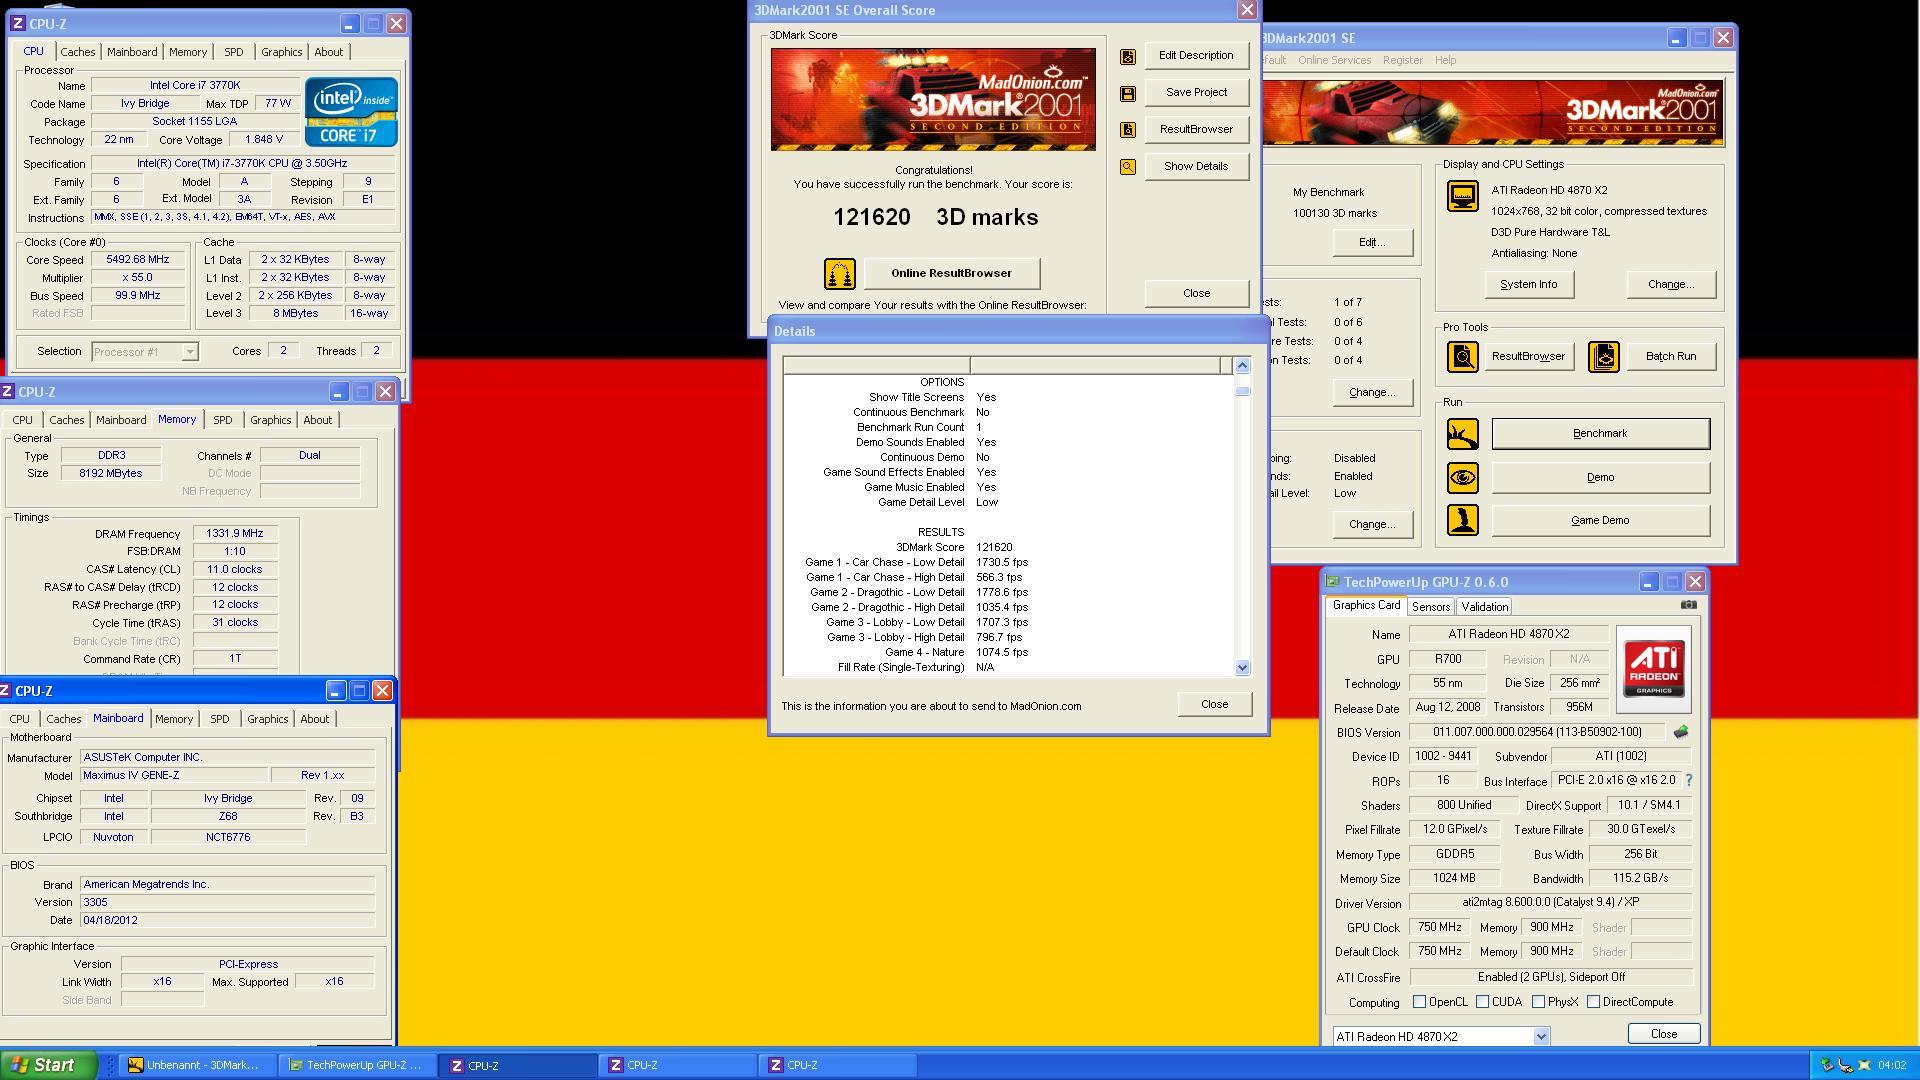This screenshot has height=1080, width=1920.
Task: Start the Benchmark button in Run section
Action: pyautogui.click(x=1600, y=434)
